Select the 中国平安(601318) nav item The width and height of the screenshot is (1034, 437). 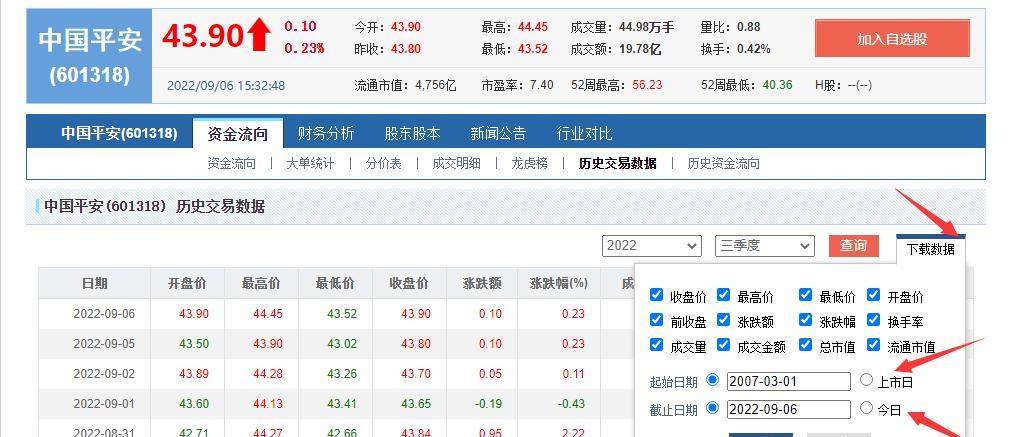pos(119,133)
